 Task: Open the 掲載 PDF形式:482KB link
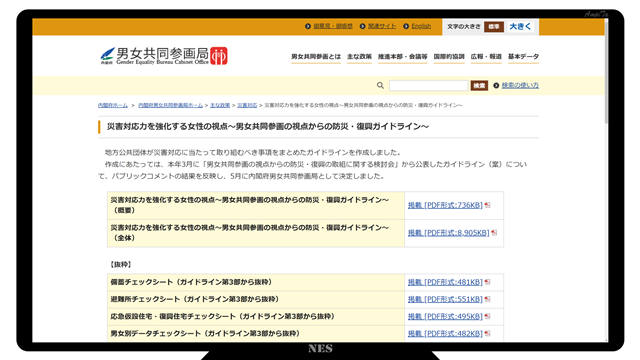point(445,334)
